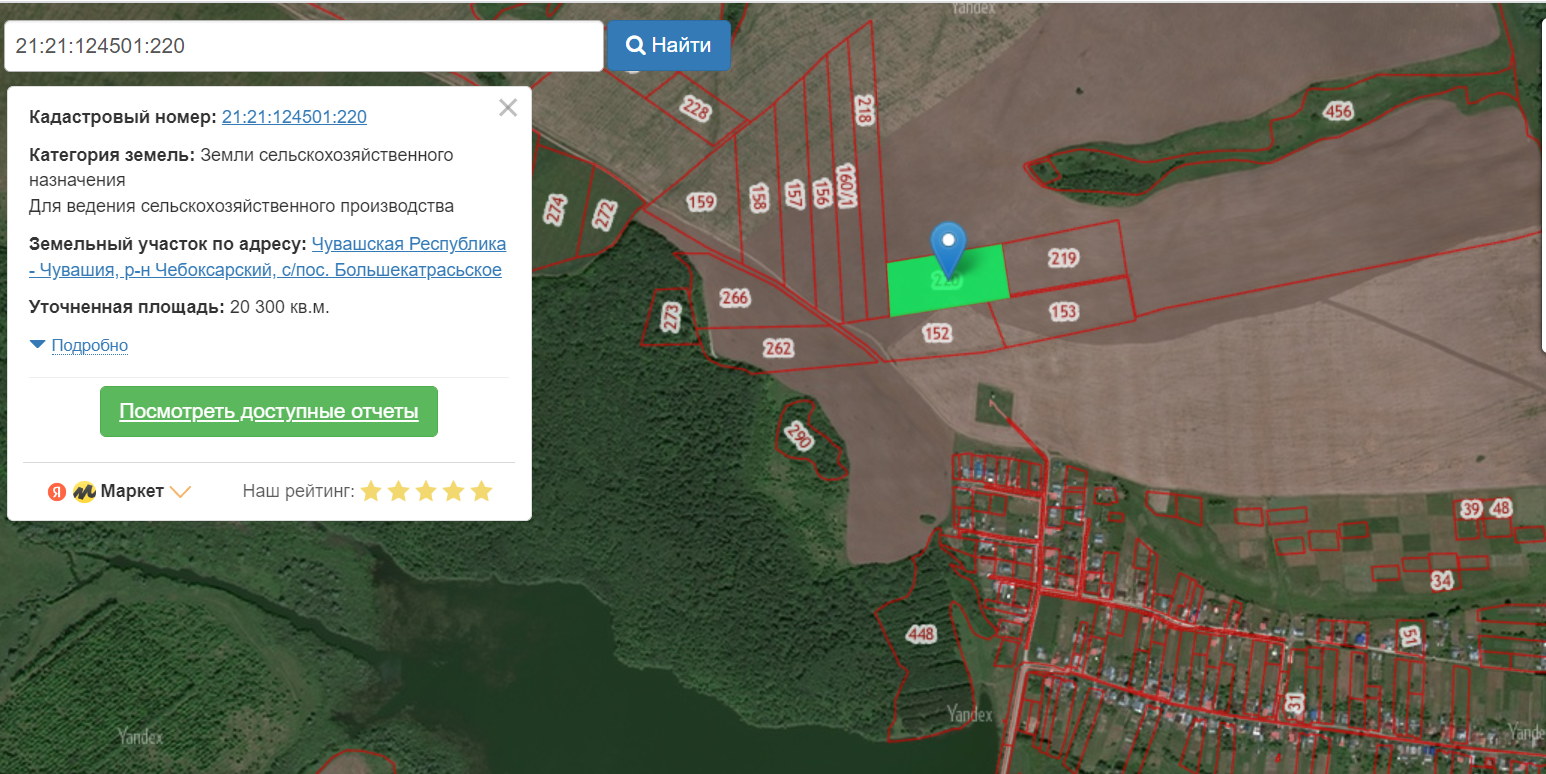The width and height of the screenshot is (1546, 774).
Task: Click the Наш рейтинг label
Action: point(298,491)
